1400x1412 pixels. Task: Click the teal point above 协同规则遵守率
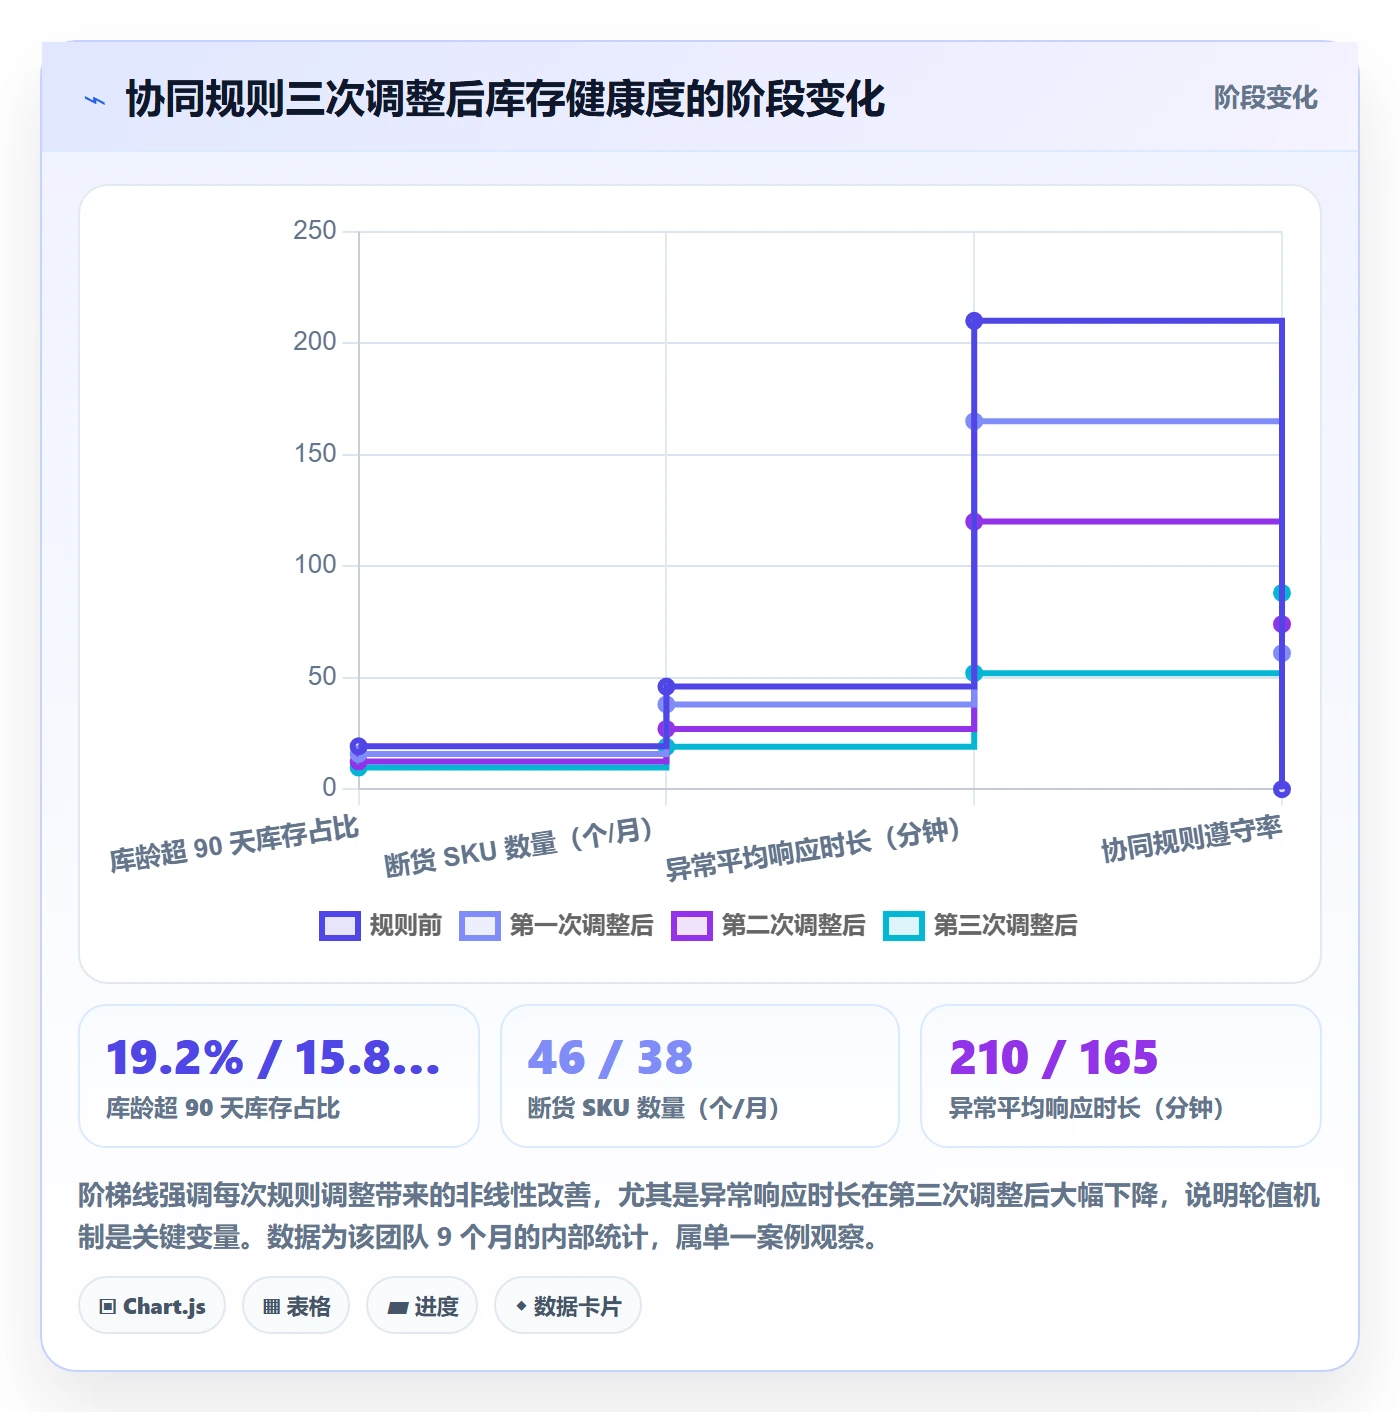coord(1282,593)
